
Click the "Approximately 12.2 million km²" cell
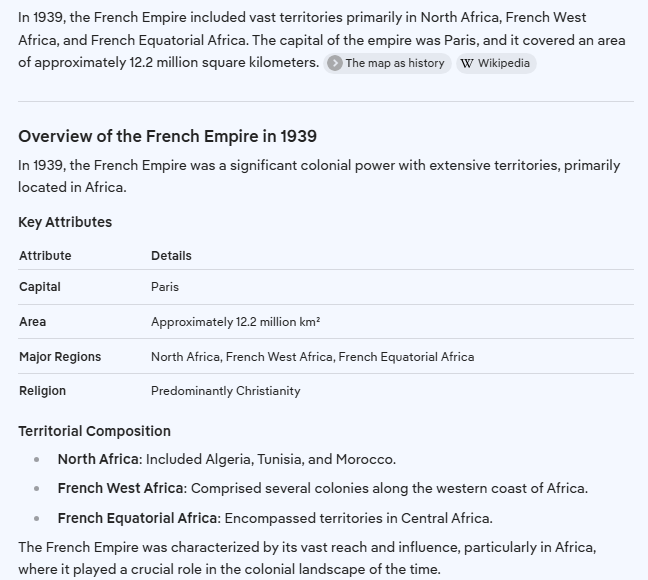pyautogui.click(x=236, y=322)
